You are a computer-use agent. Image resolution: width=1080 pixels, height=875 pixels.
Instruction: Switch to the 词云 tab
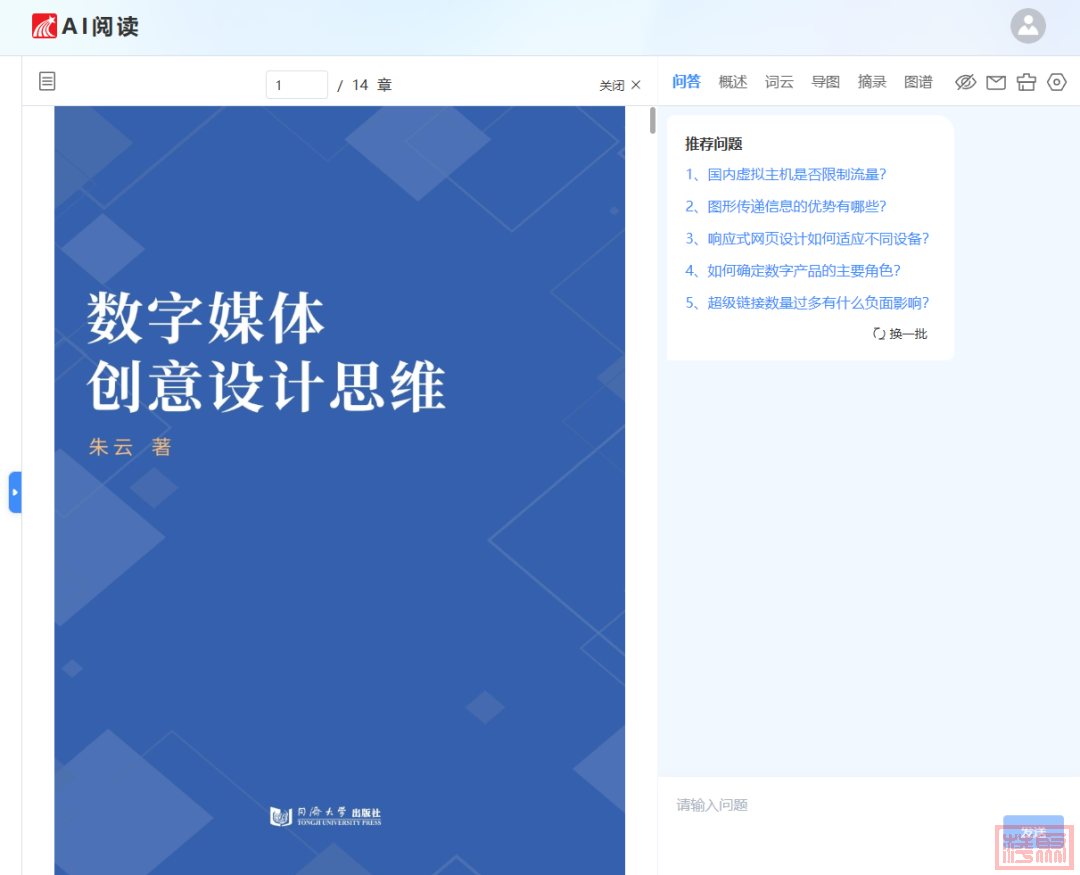[779, 82]
